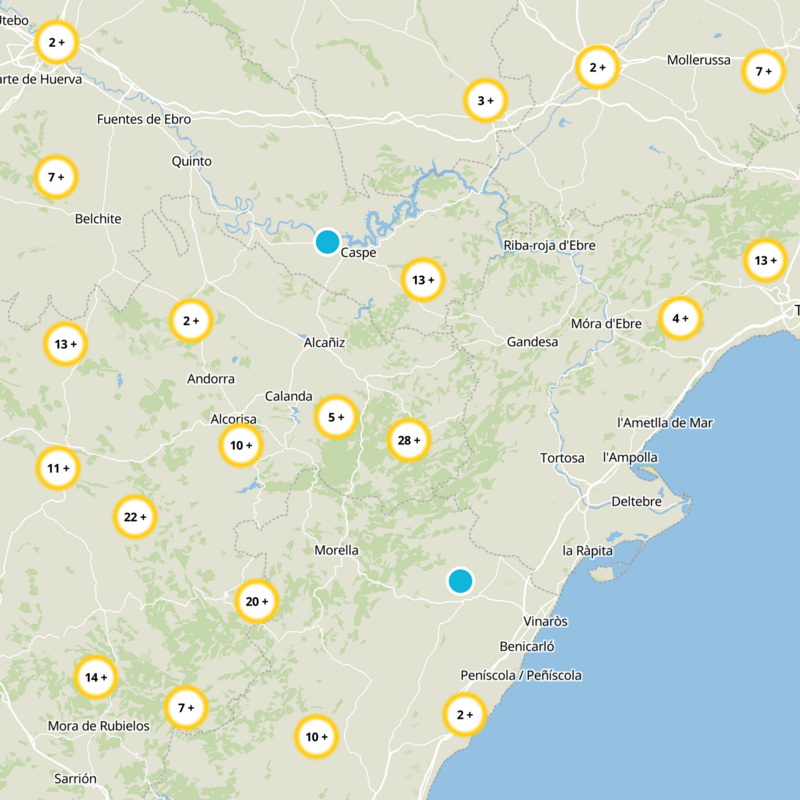Click the Belchite town label
The height and width of the screenshot is (800, 800).
98,219
